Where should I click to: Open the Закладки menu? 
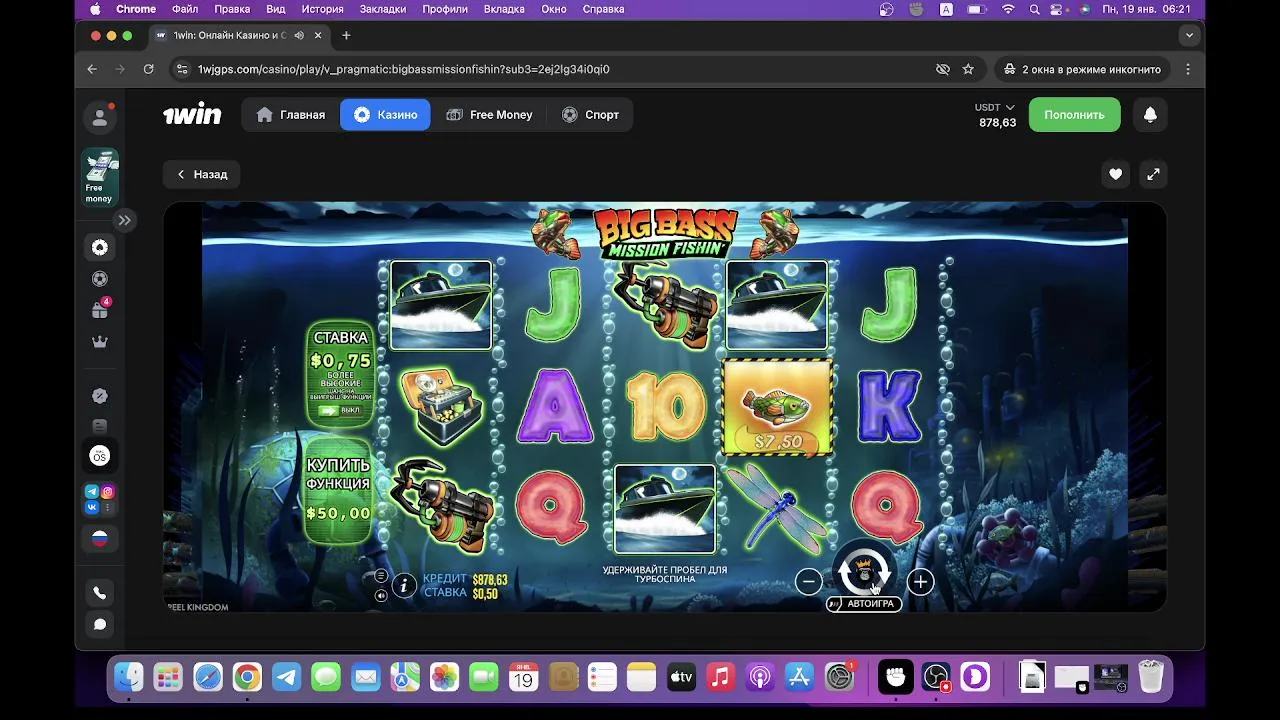383,9
